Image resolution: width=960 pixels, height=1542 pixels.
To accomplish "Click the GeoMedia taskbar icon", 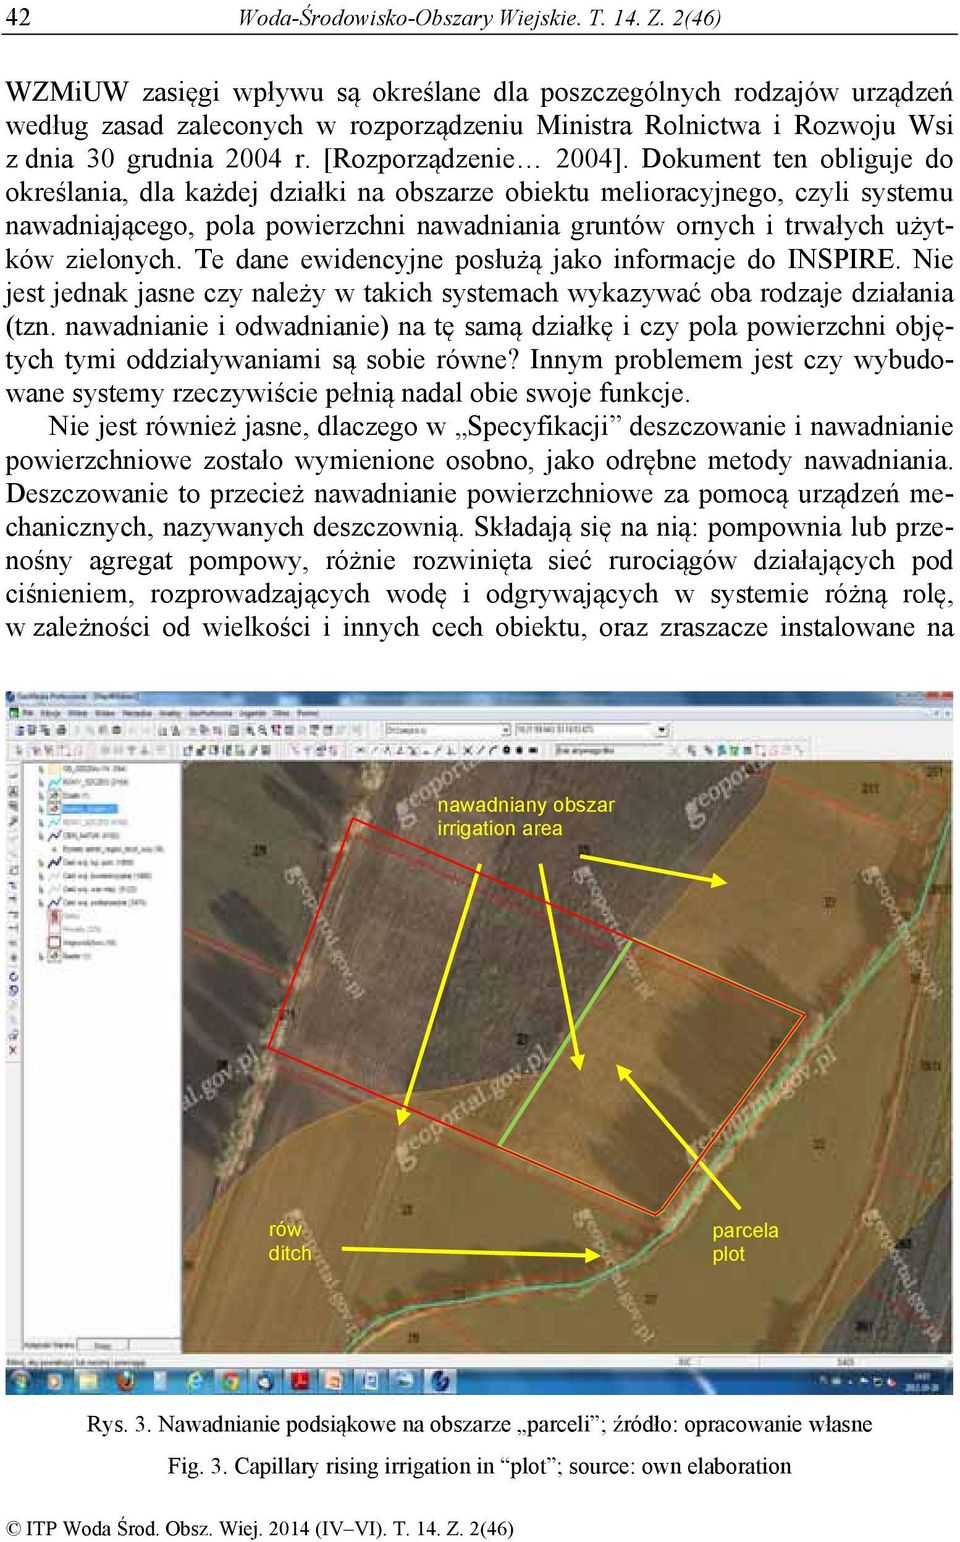I will point(441,1381).
